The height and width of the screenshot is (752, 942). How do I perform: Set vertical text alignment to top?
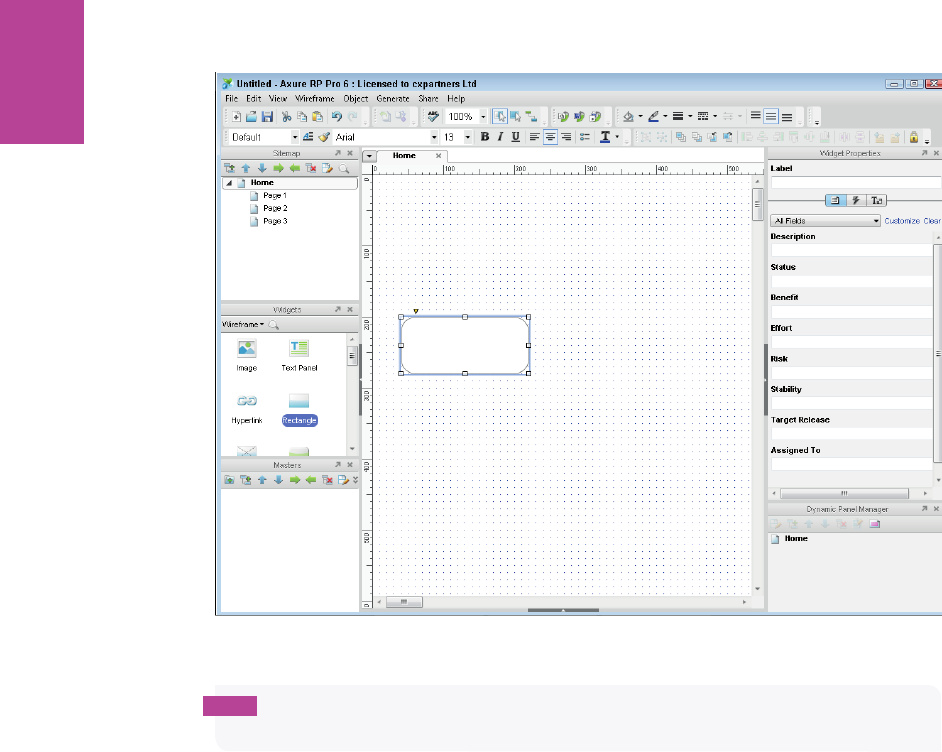(755, 117)
